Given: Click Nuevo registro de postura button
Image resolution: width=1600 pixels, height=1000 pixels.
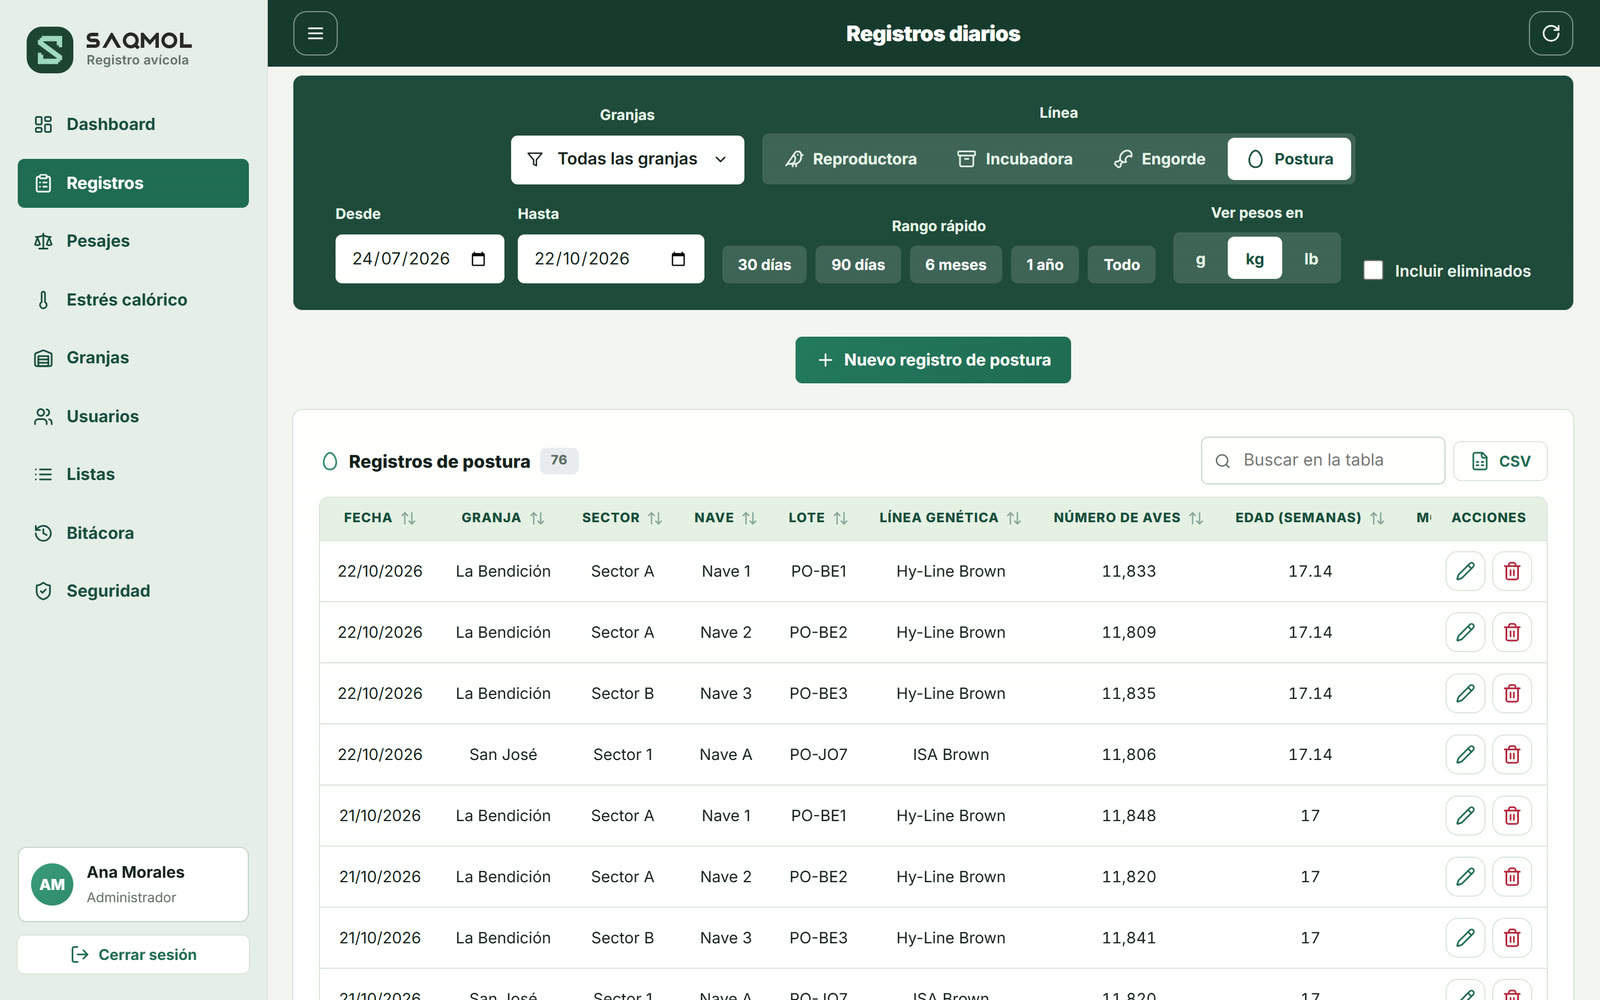Looking at the screenshot, I should 933,360.
